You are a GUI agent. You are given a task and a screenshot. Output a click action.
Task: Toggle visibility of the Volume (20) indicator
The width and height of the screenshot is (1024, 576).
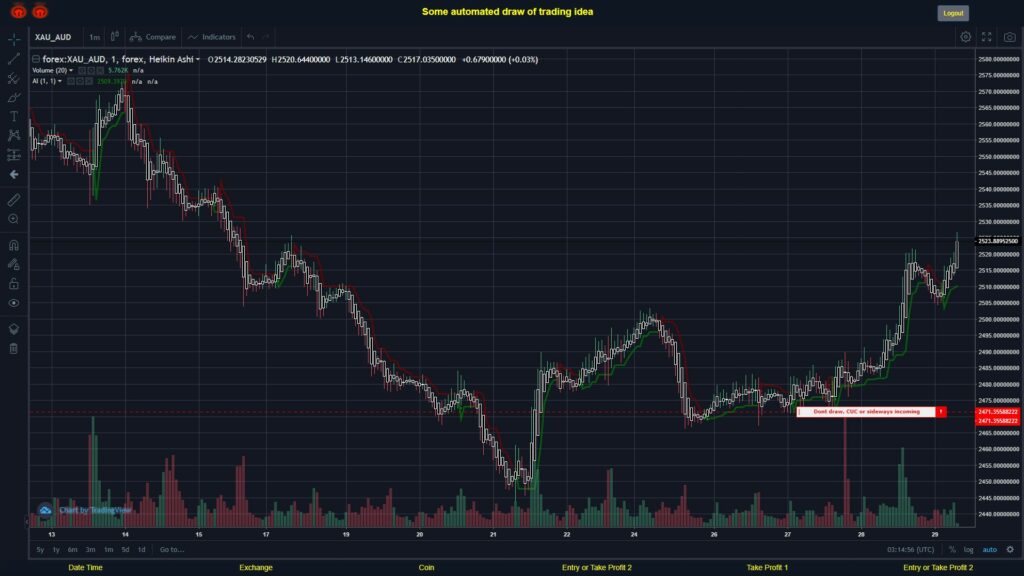(x=82, y=71)
